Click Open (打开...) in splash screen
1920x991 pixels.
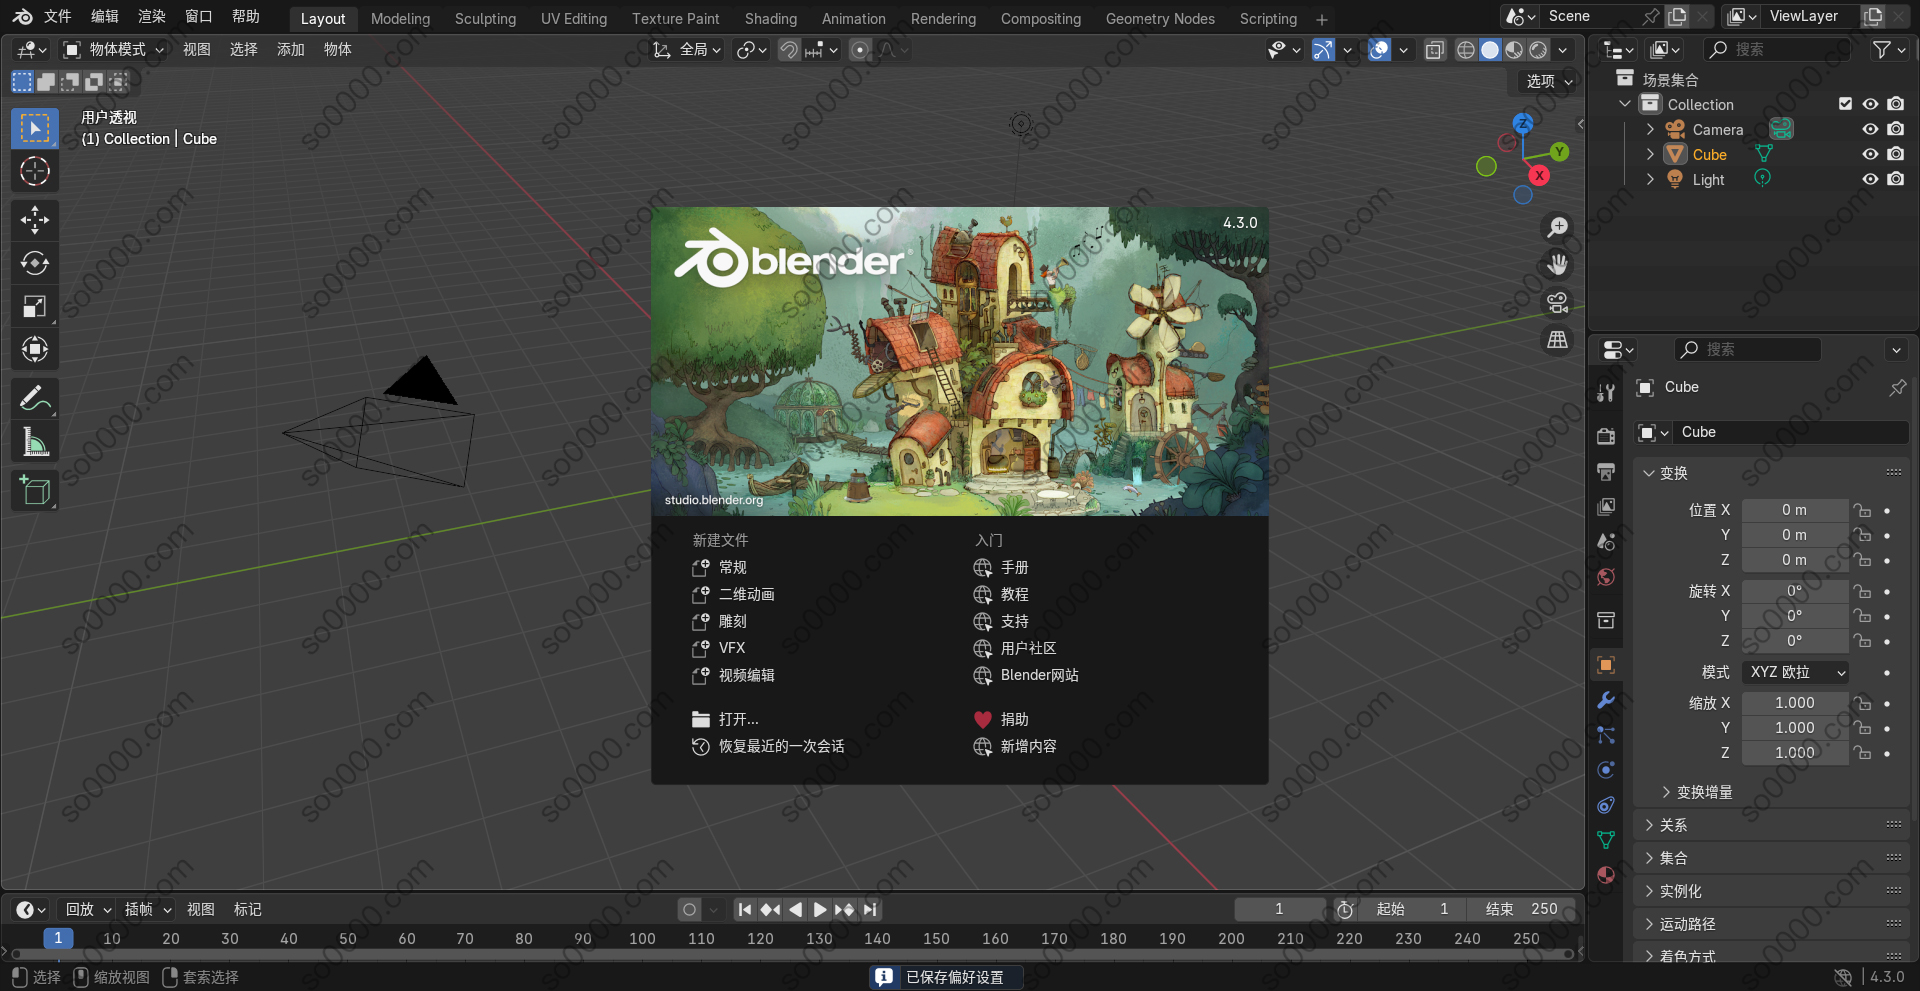click(738, 719)
